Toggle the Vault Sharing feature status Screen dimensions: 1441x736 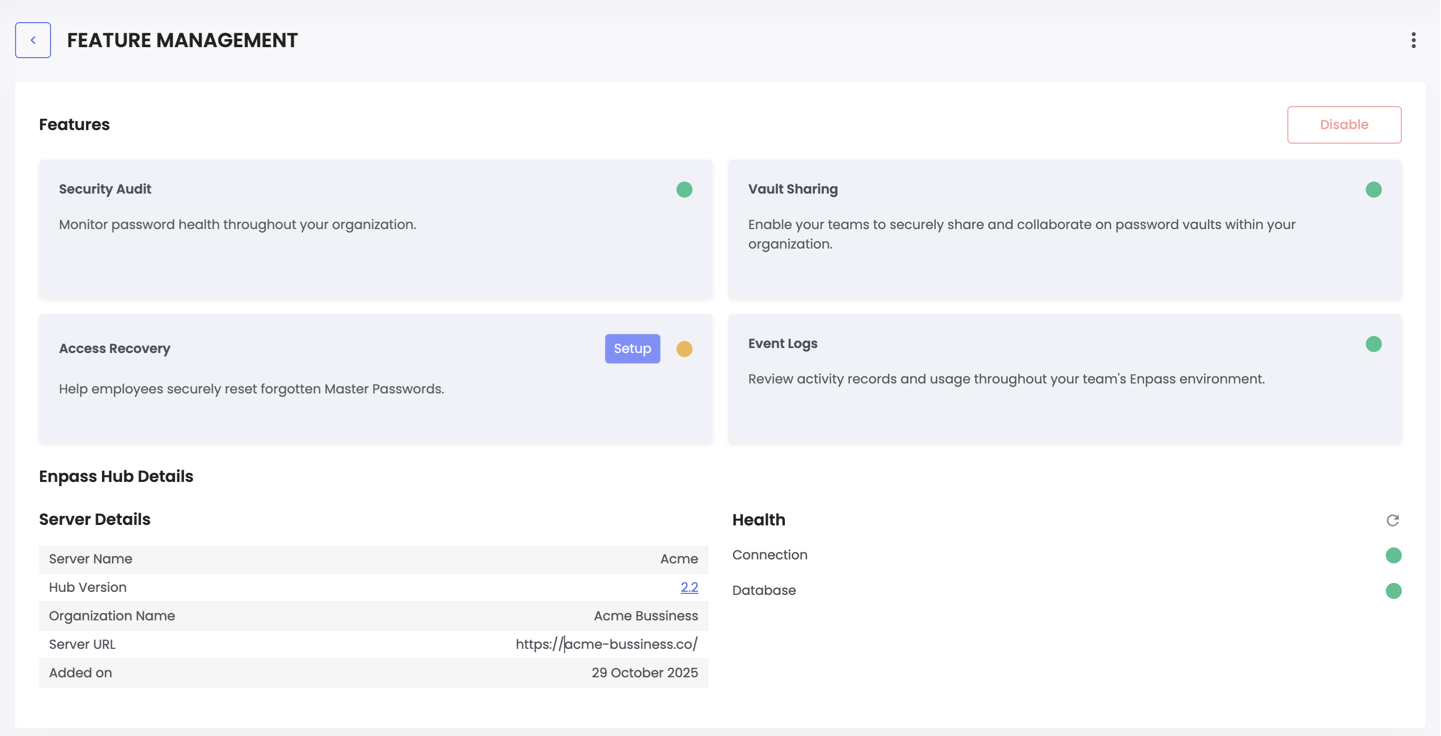point(1373,188)
